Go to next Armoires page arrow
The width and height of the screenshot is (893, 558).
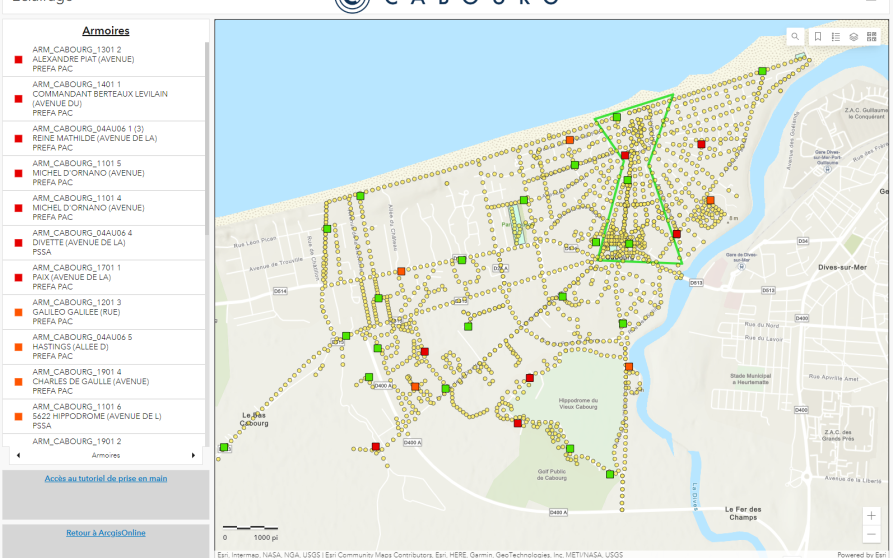pos(194,456)
